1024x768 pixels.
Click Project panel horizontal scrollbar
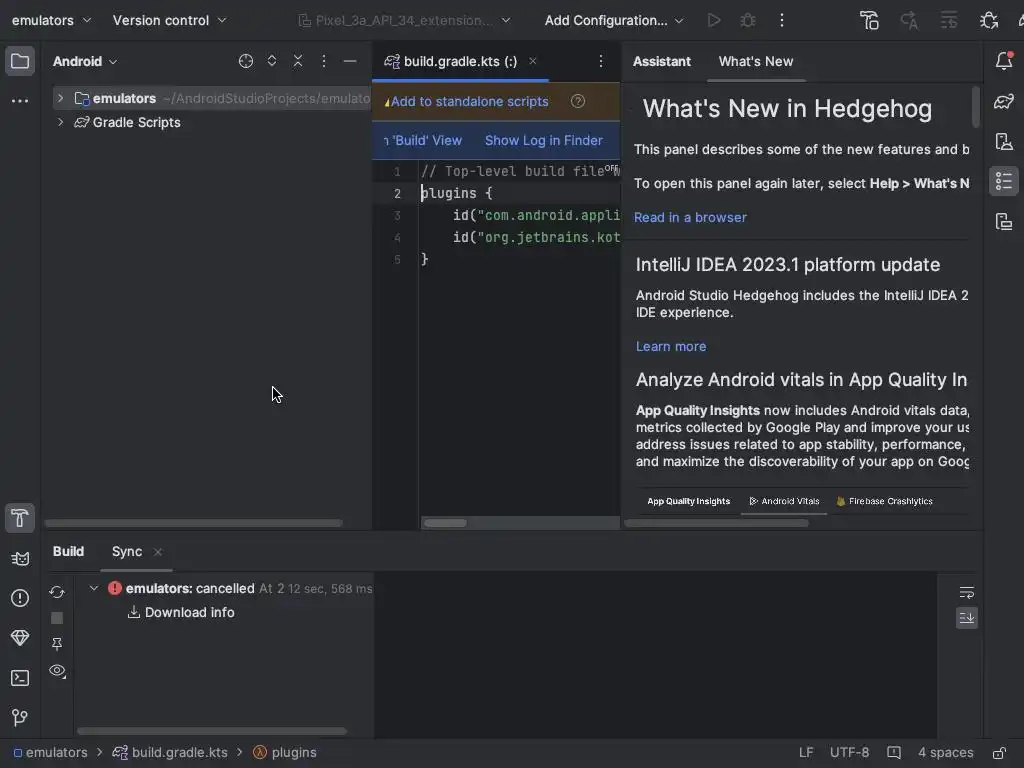[x=193, y=523]
